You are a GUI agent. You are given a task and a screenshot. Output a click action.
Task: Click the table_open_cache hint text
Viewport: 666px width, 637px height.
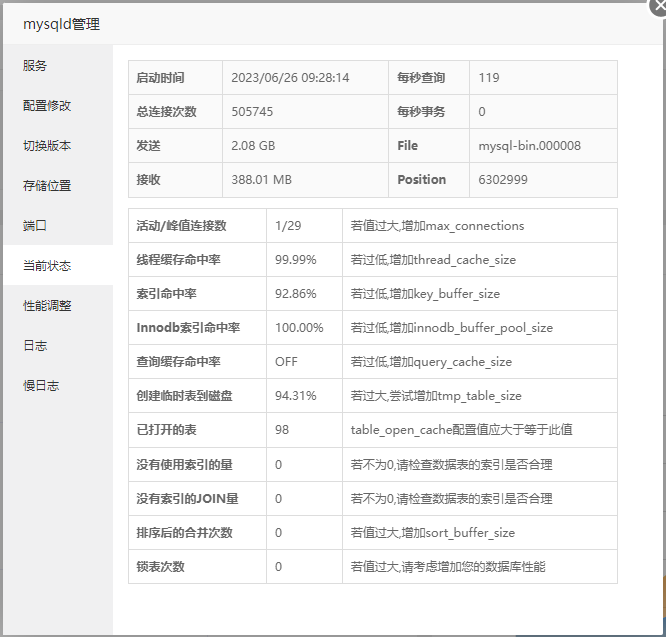coord(461,430)
